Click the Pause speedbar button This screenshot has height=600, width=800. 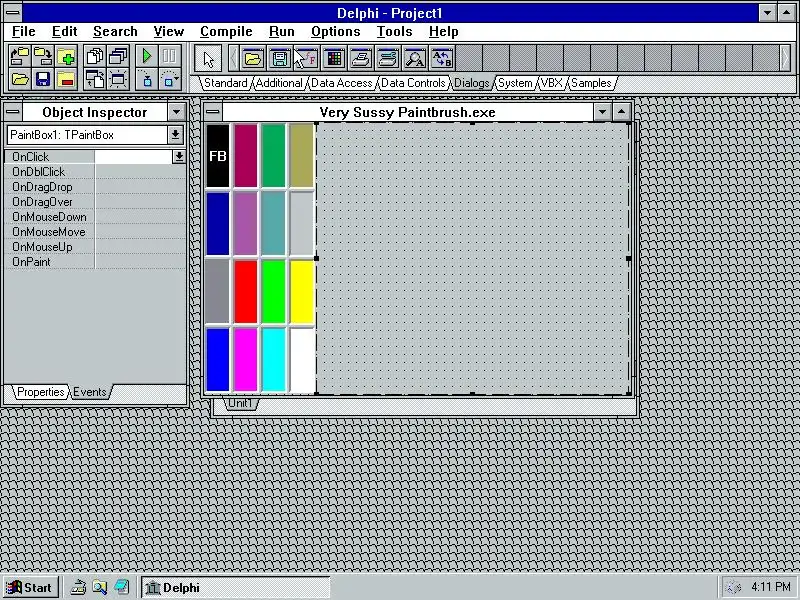point(170,56)
